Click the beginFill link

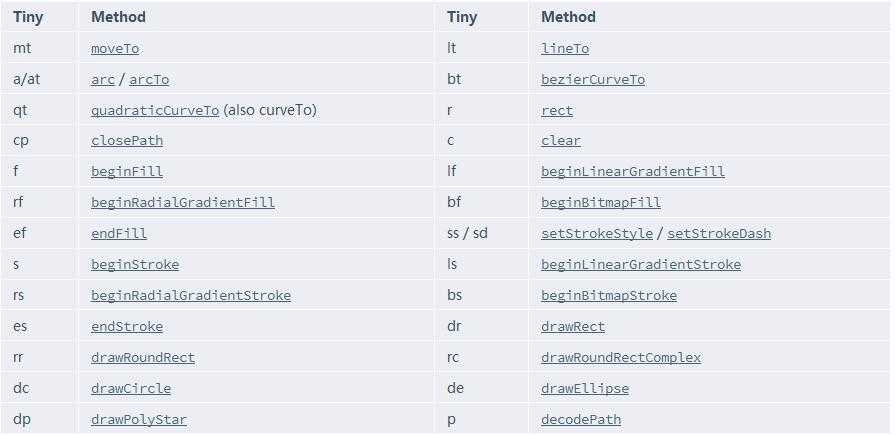coord(127,172)
